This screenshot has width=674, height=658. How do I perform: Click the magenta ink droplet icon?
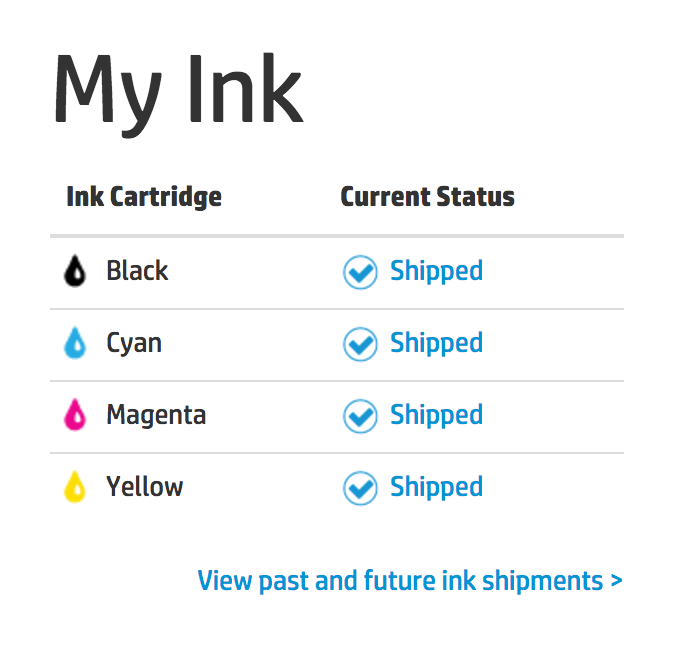[75, 415]
